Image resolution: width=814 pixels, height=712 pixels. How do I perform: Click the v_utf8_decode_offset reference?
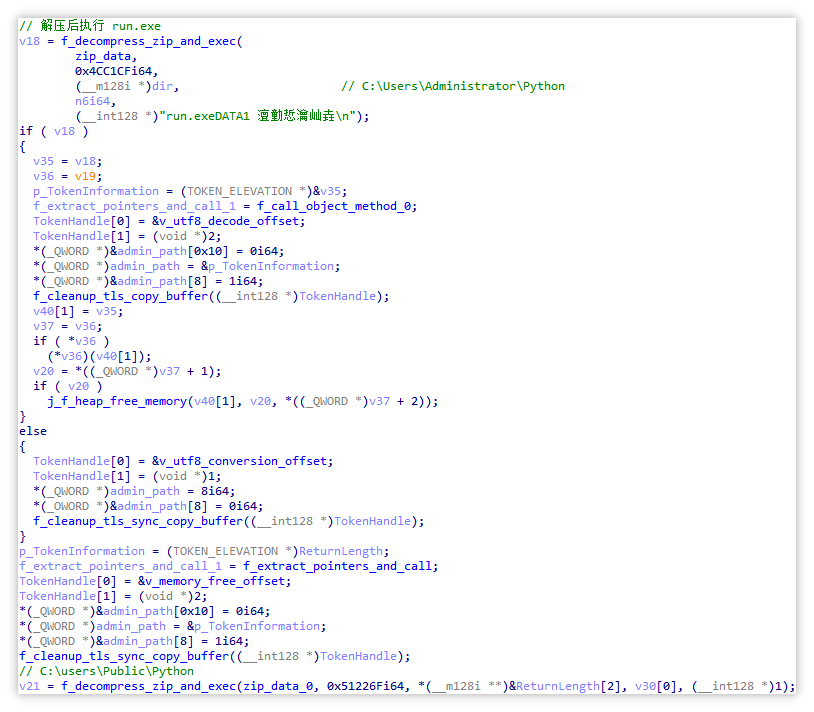tap(229, 222)
